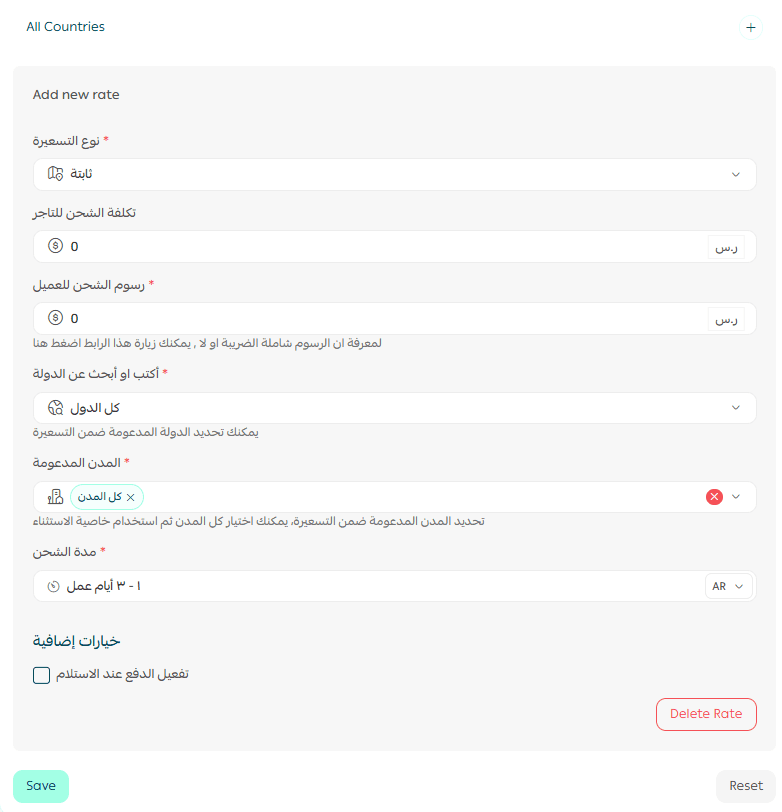Expand the supported cities dropdown arrow
Screen dimensions: 782x812
(737, 497)
